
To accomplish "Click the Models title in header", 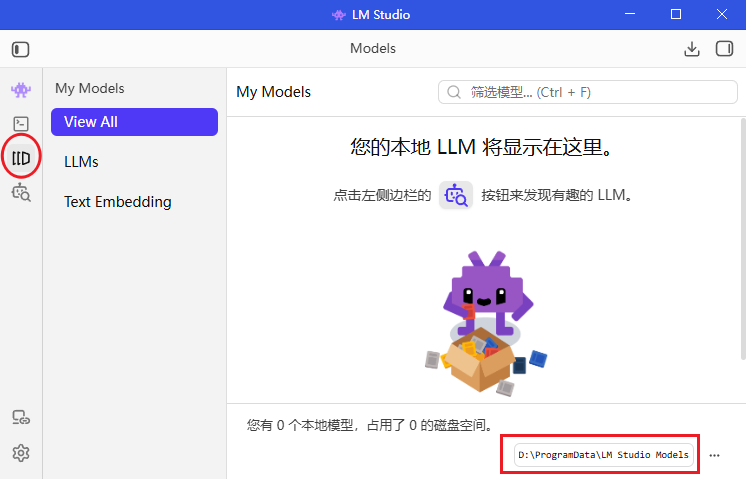I will (x=373, y=49).
